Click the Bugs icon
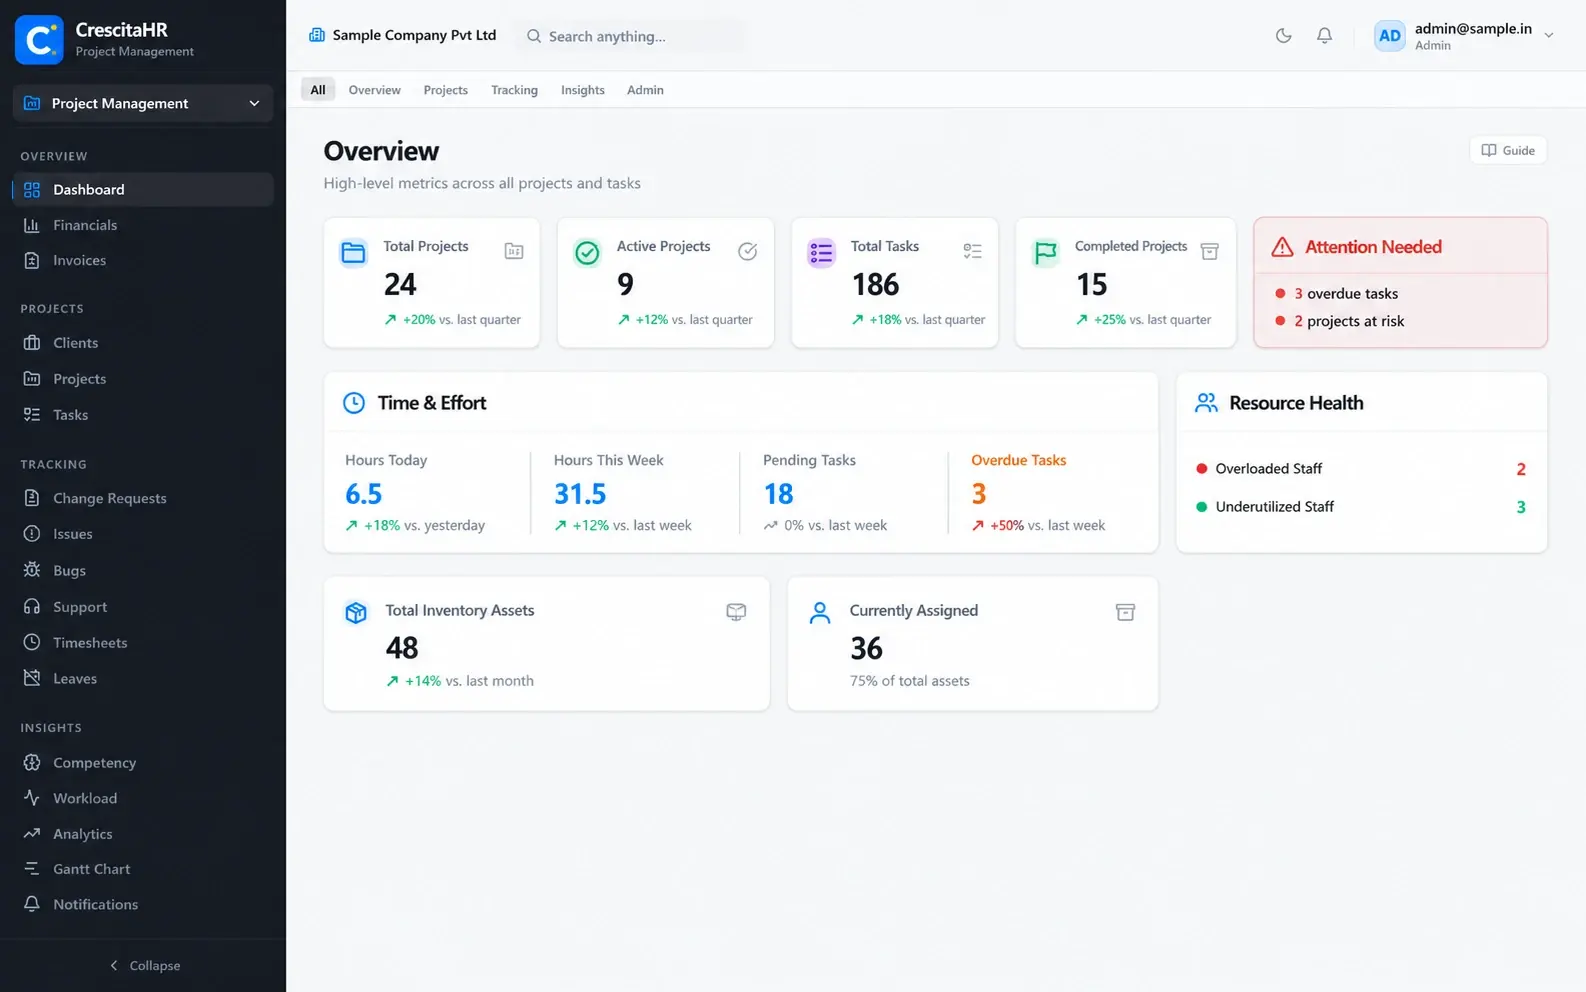 [32, 570]
